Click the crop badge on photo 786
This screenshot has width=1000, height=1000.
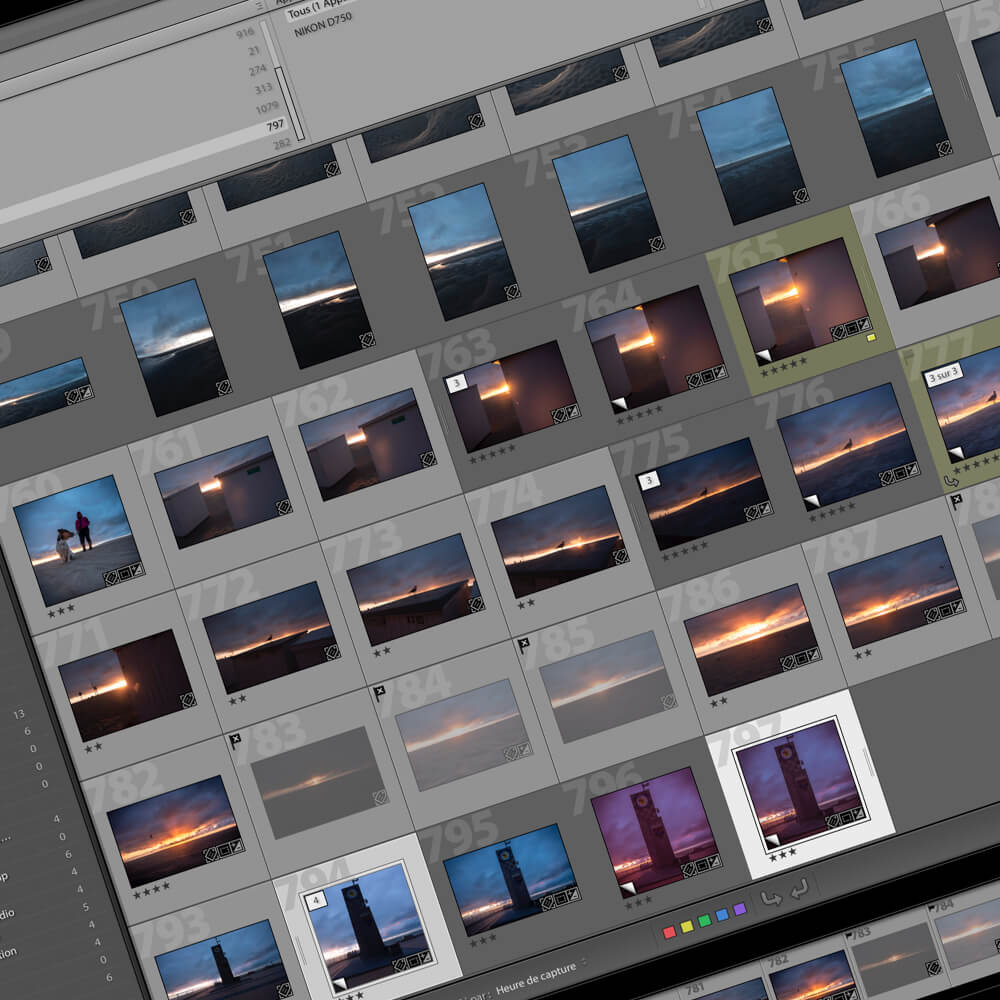800,658
